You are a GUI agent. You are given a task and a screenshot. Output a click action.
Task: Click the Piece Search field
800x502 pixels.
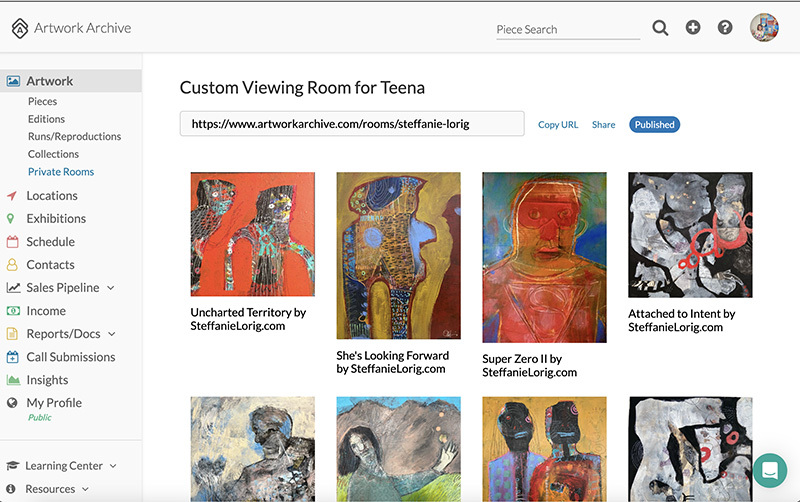pyautogui.click(x=567, y=30)
